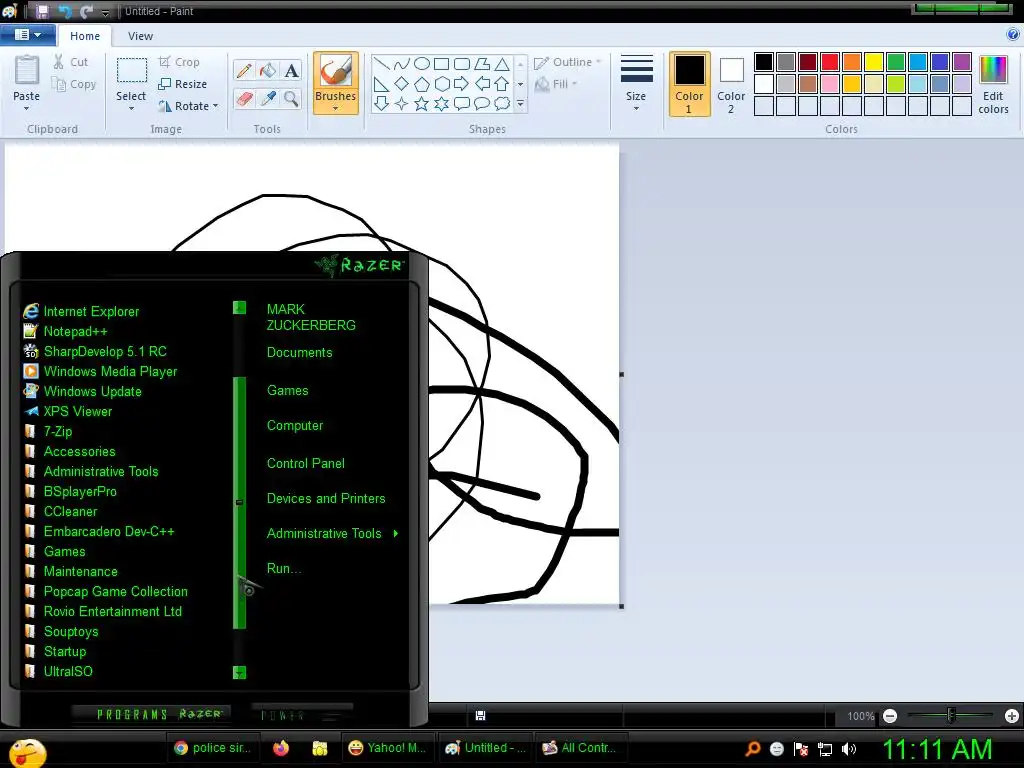Open Paint Help question mark icon
Image resolution: width=1024 pixels, height=768 pixels.
[1013, 35]
